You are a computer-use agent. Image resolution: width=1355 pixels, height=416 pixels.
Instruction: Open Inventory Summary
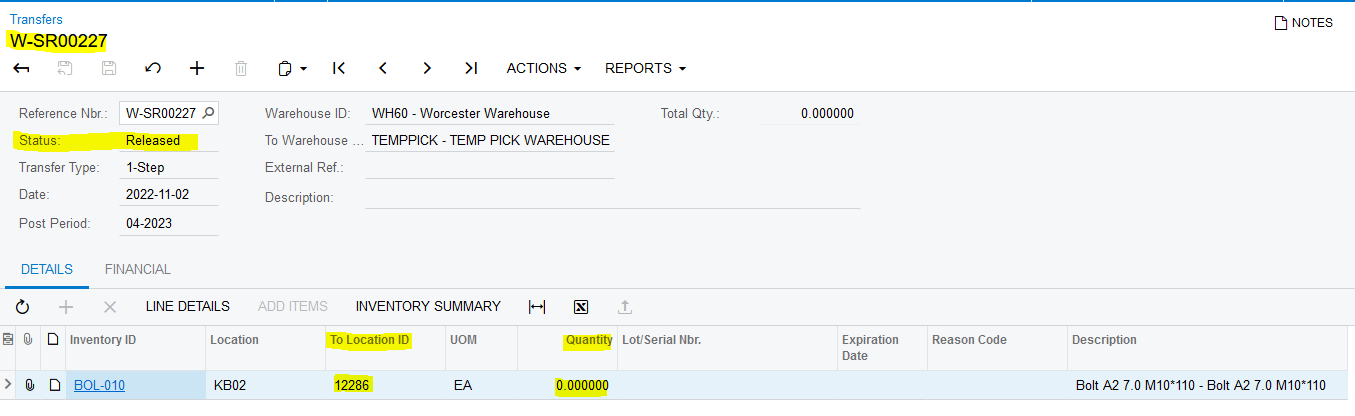click(427, 306)
